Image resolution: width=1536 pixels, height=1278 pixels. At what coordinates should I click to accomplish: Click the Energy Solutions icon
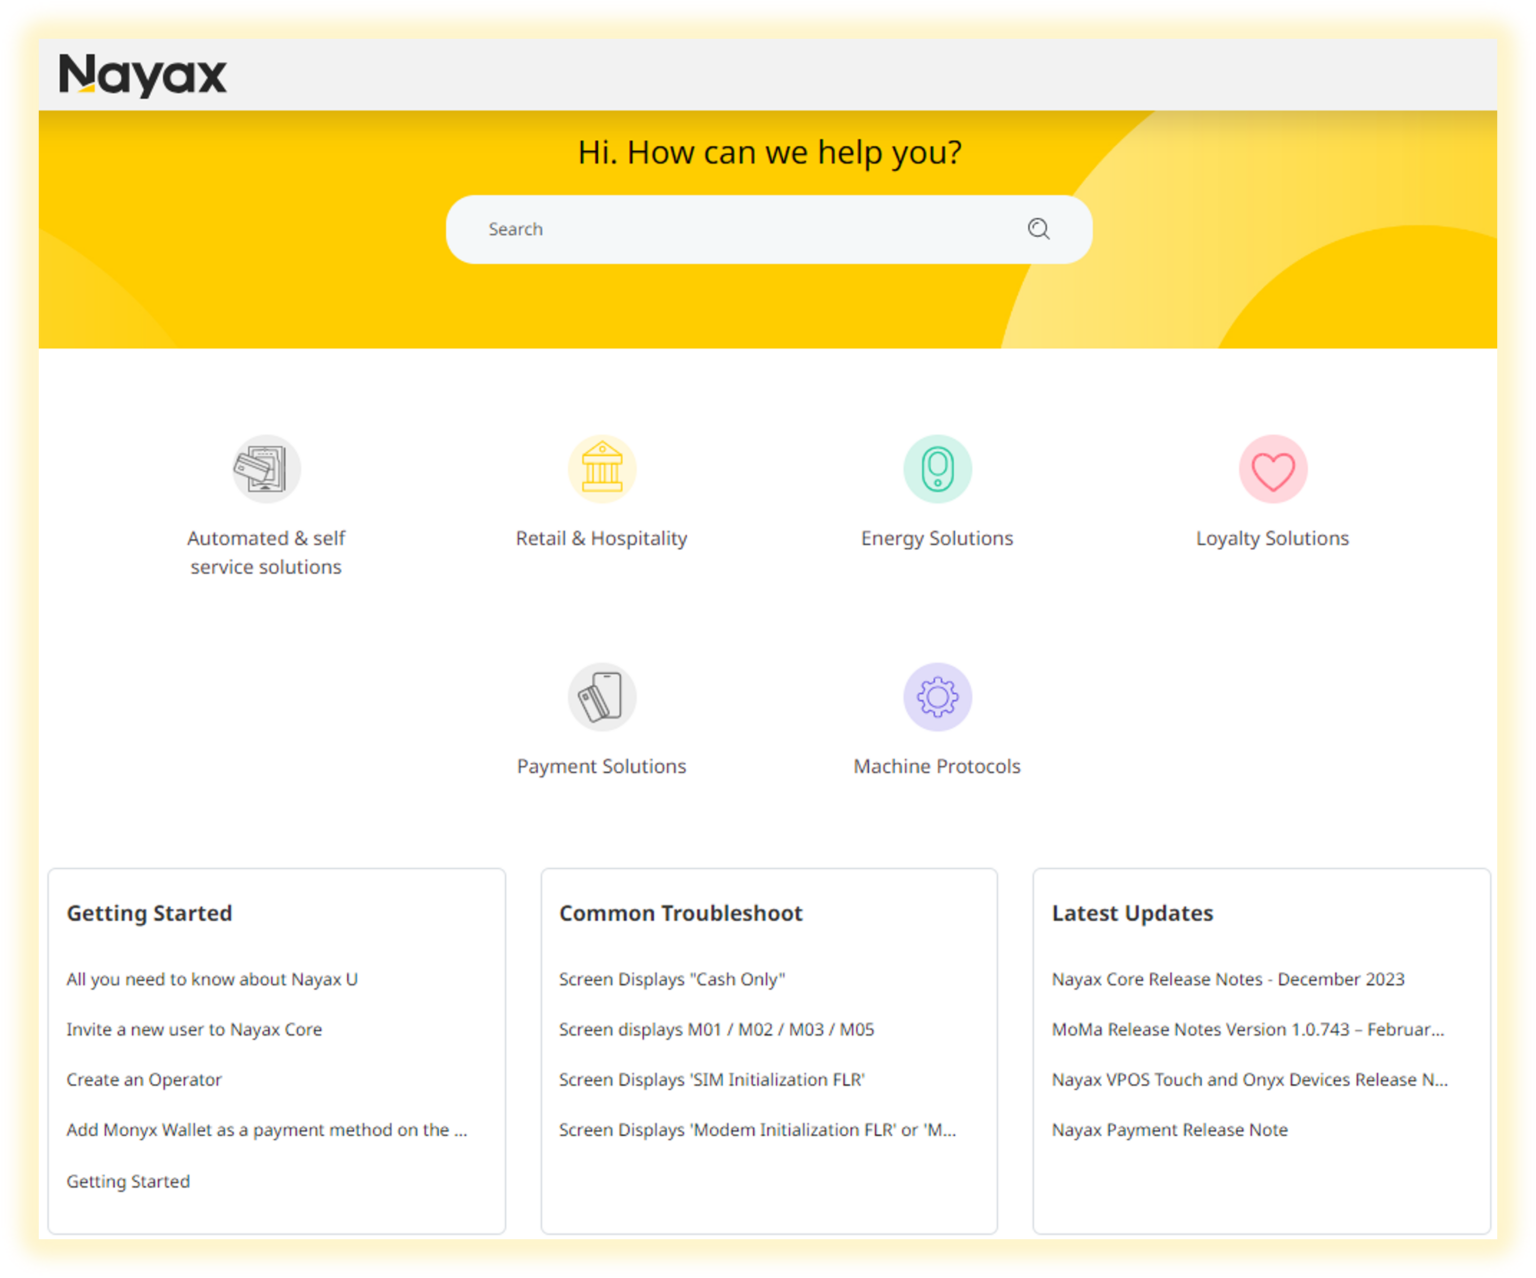(936, 468)
